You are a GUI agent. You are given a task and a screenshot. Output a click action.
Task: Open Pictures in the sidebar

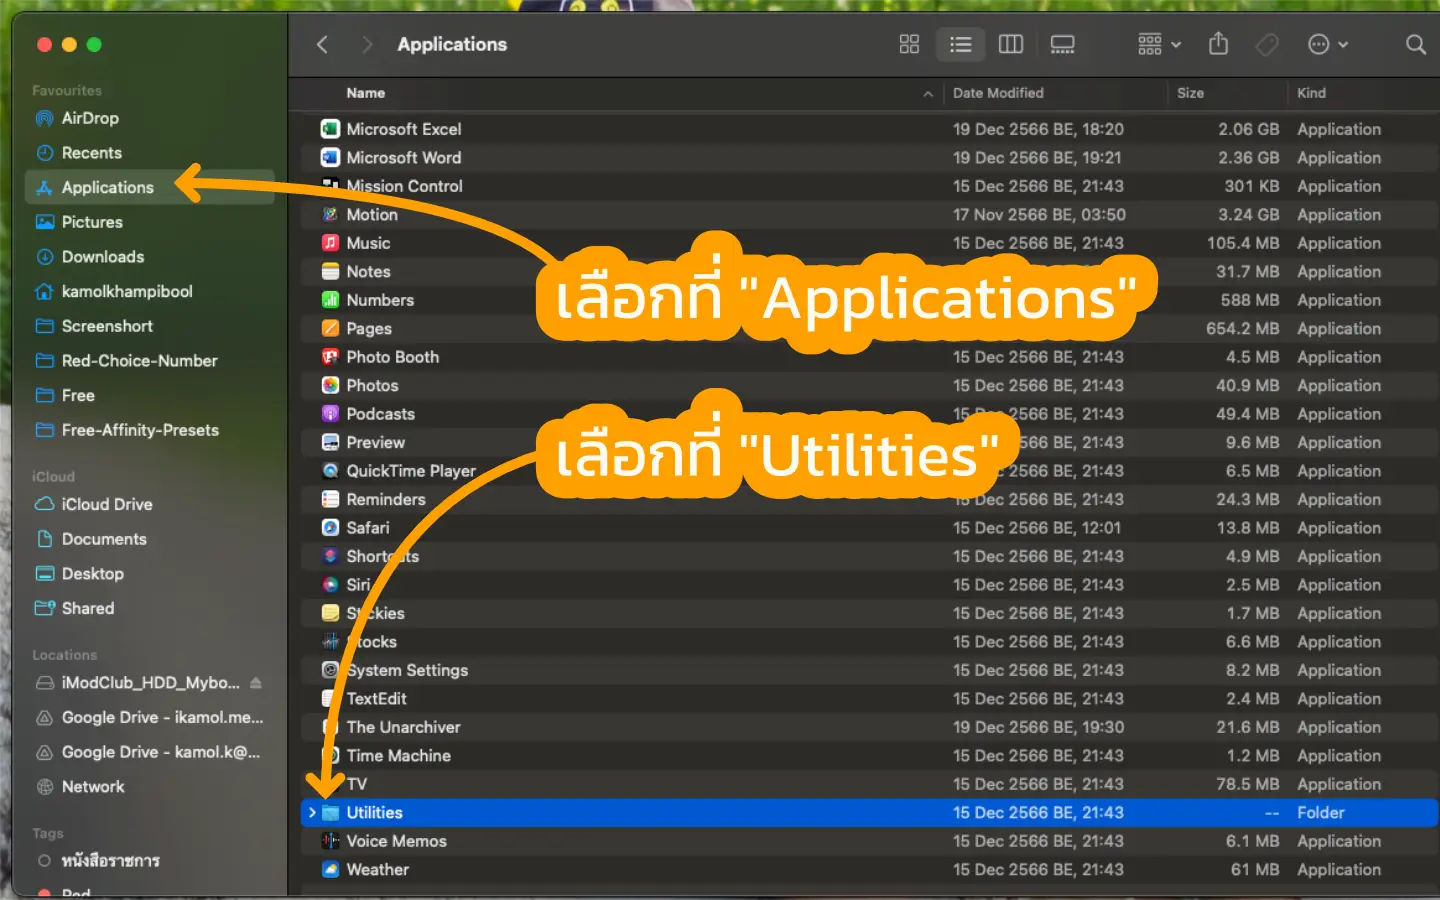point(149,222)
